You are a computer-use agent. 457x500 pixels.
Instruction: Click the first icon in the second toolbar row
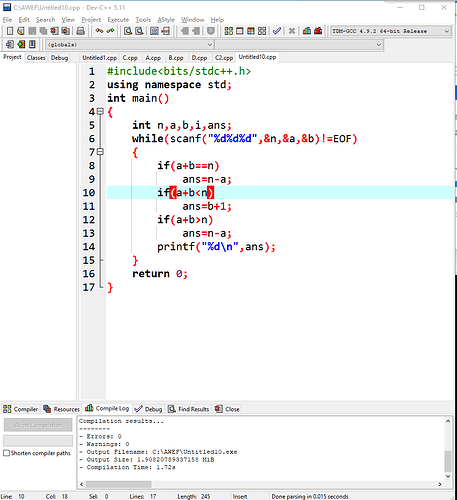point(10,44)
